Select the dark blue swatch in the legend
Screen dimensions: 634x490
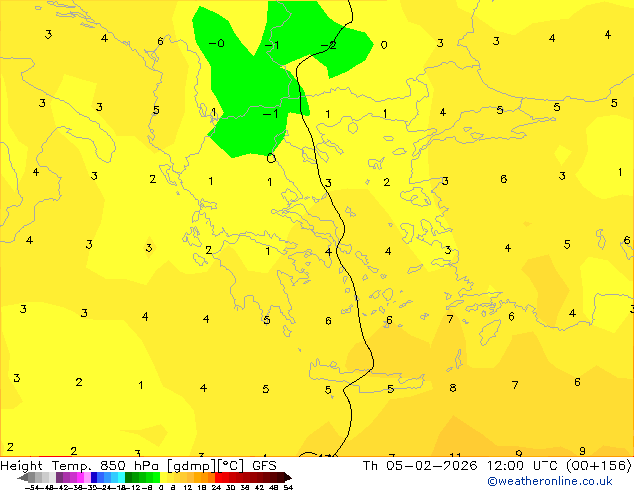coord(94,477)
